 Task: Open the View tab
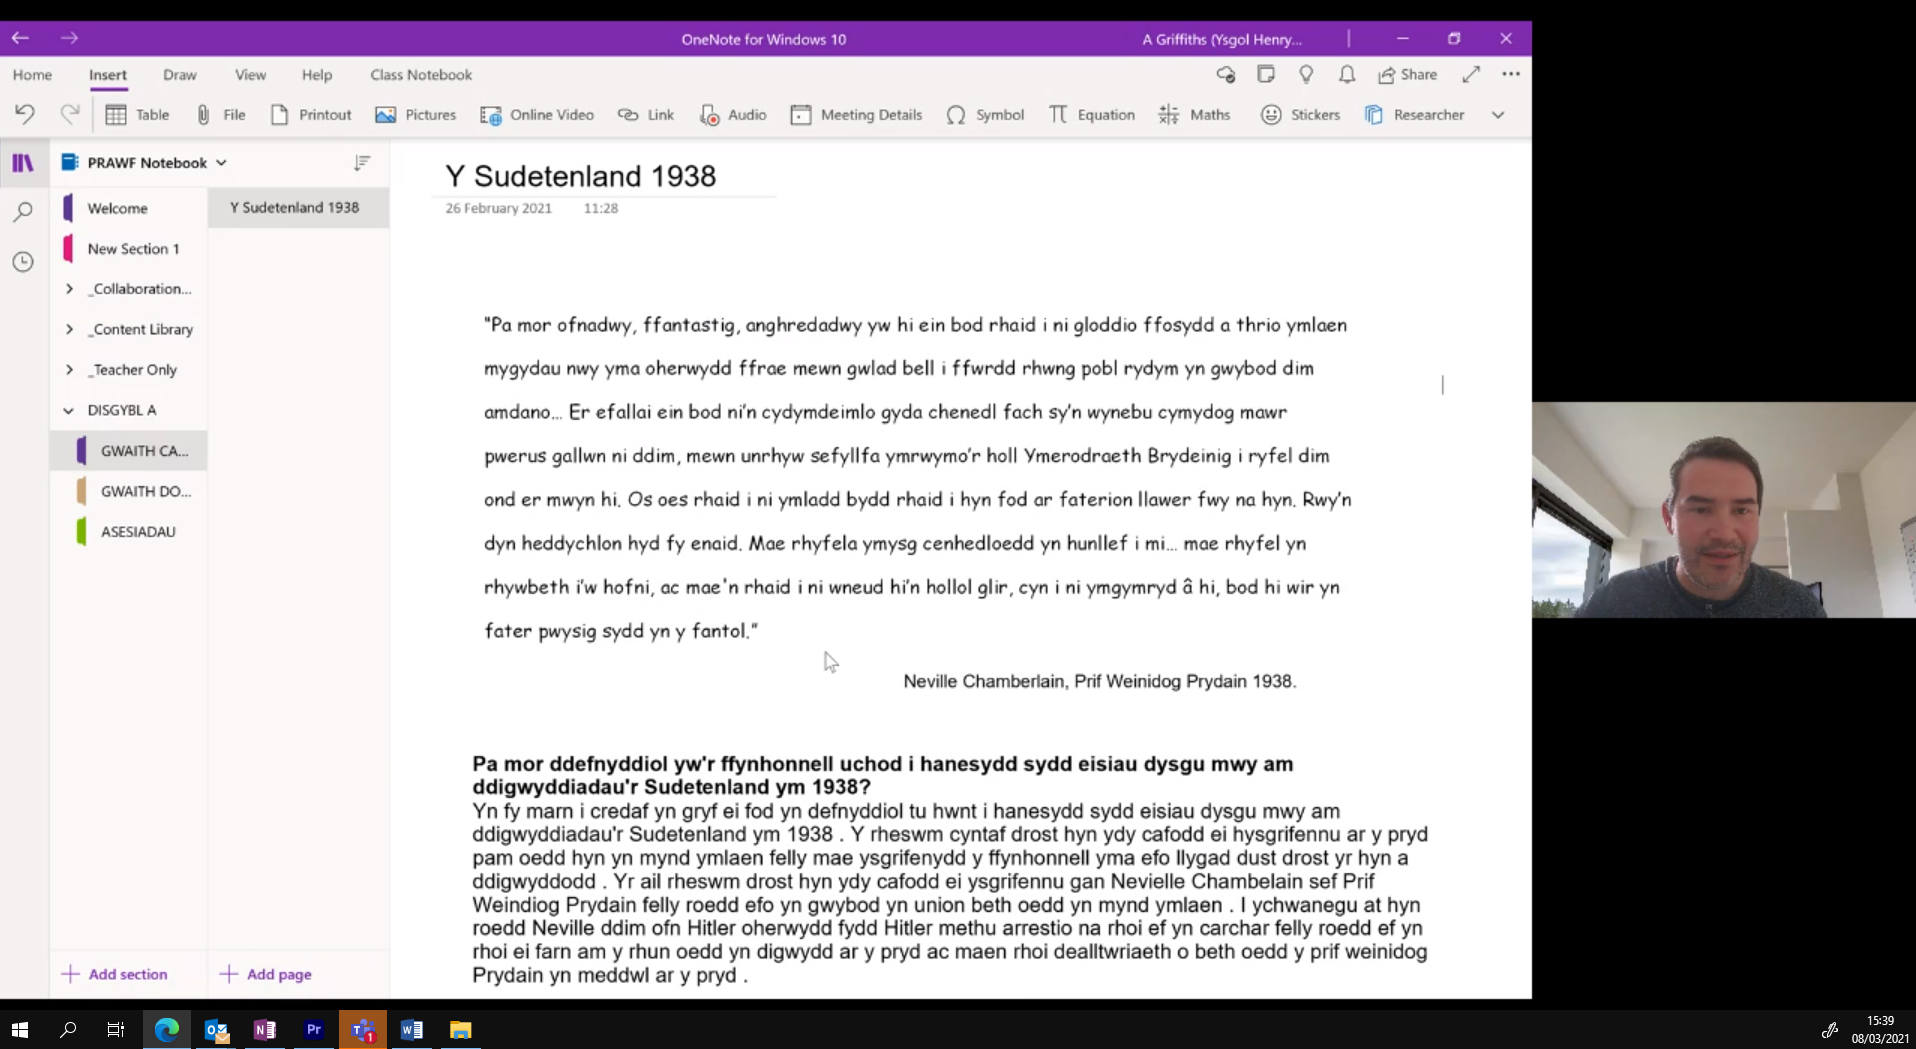[250, 75]
